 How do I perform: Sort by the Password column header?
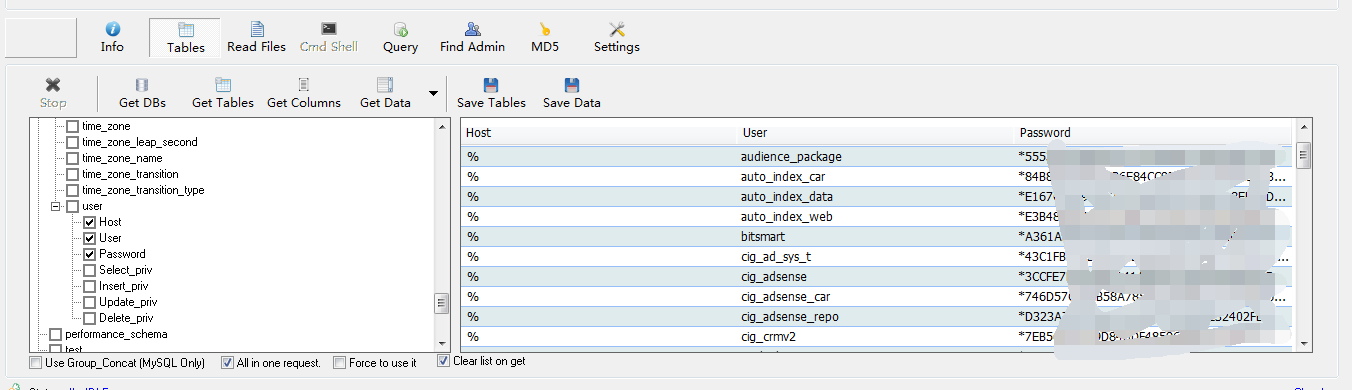1154,132
